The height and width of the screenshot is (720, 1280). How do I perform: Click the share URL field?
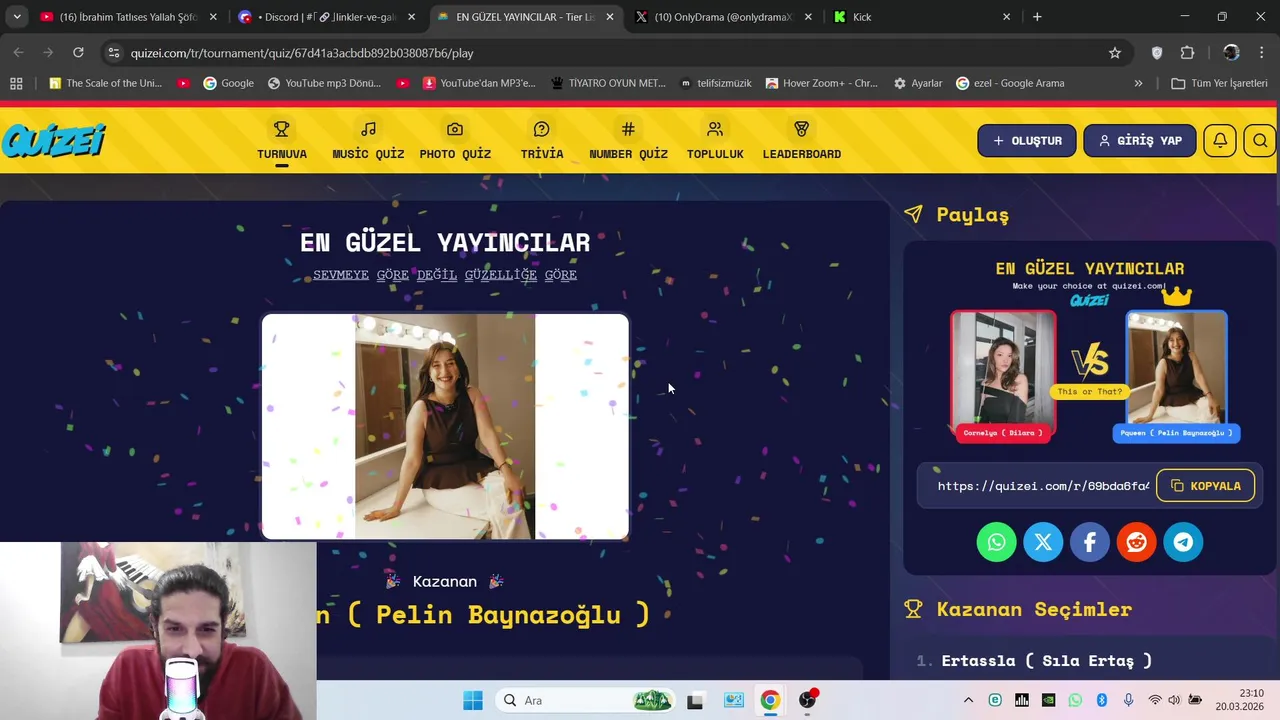coord(1043,486)
